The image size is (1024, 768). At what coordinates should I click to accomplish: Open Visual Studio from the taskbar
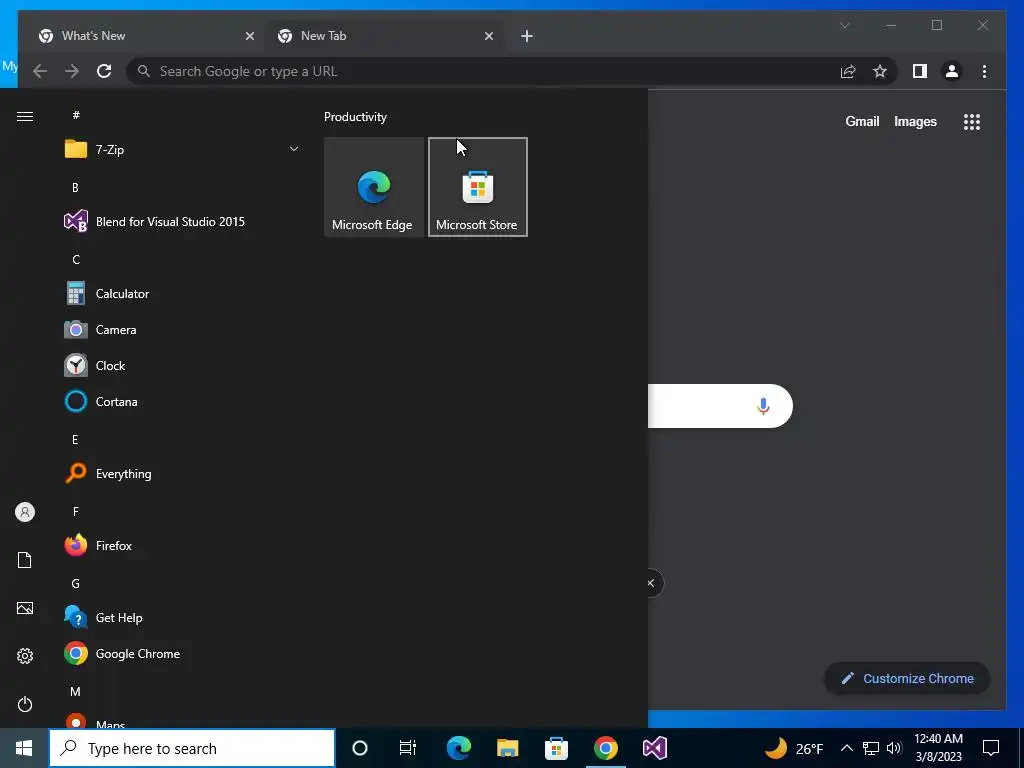coord(654,748)
